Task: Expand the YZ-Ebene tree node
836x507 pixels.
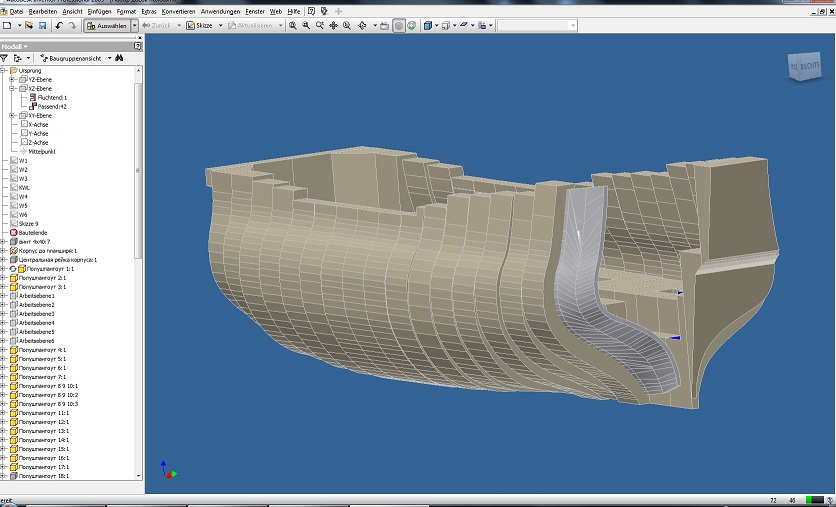Action: [12, 79]
